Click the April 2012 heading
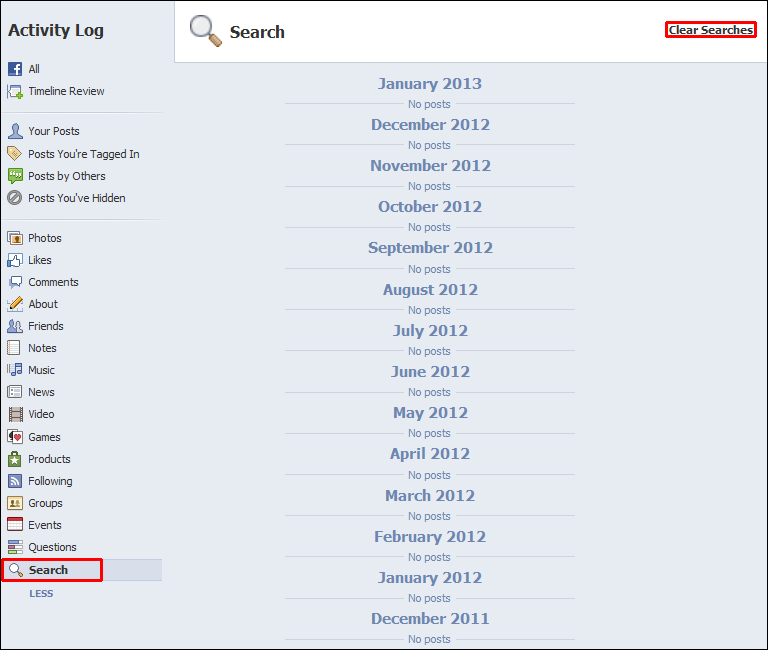Image resolution: width=768 pixels, height=650 pixels. tap(430, 454)
